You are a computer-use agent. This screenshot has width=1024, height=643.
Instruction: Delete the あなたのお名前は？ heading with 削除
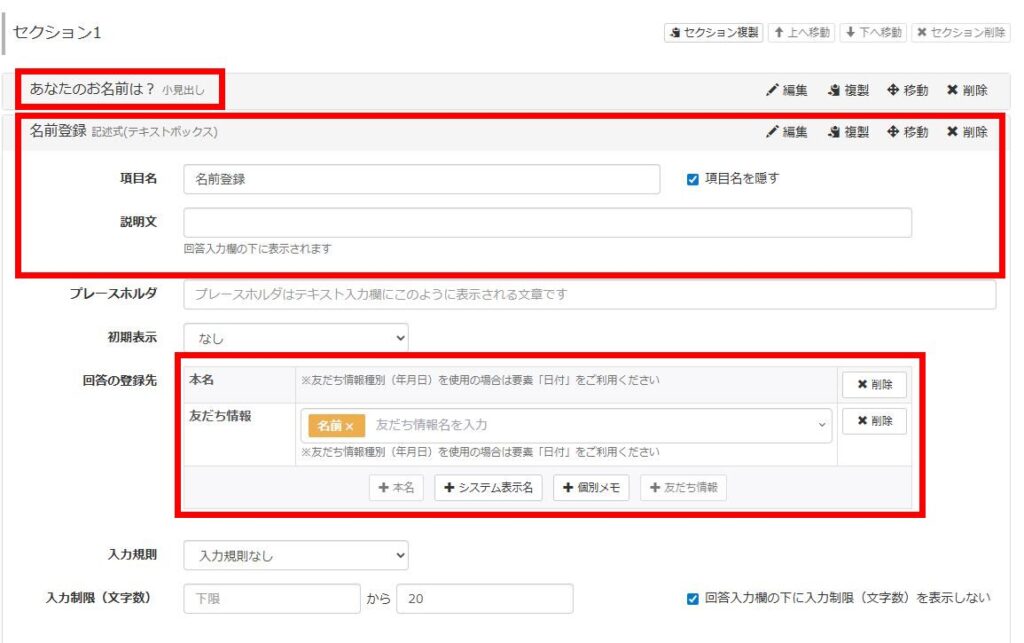pyautogui.click(x=967, y=91)
